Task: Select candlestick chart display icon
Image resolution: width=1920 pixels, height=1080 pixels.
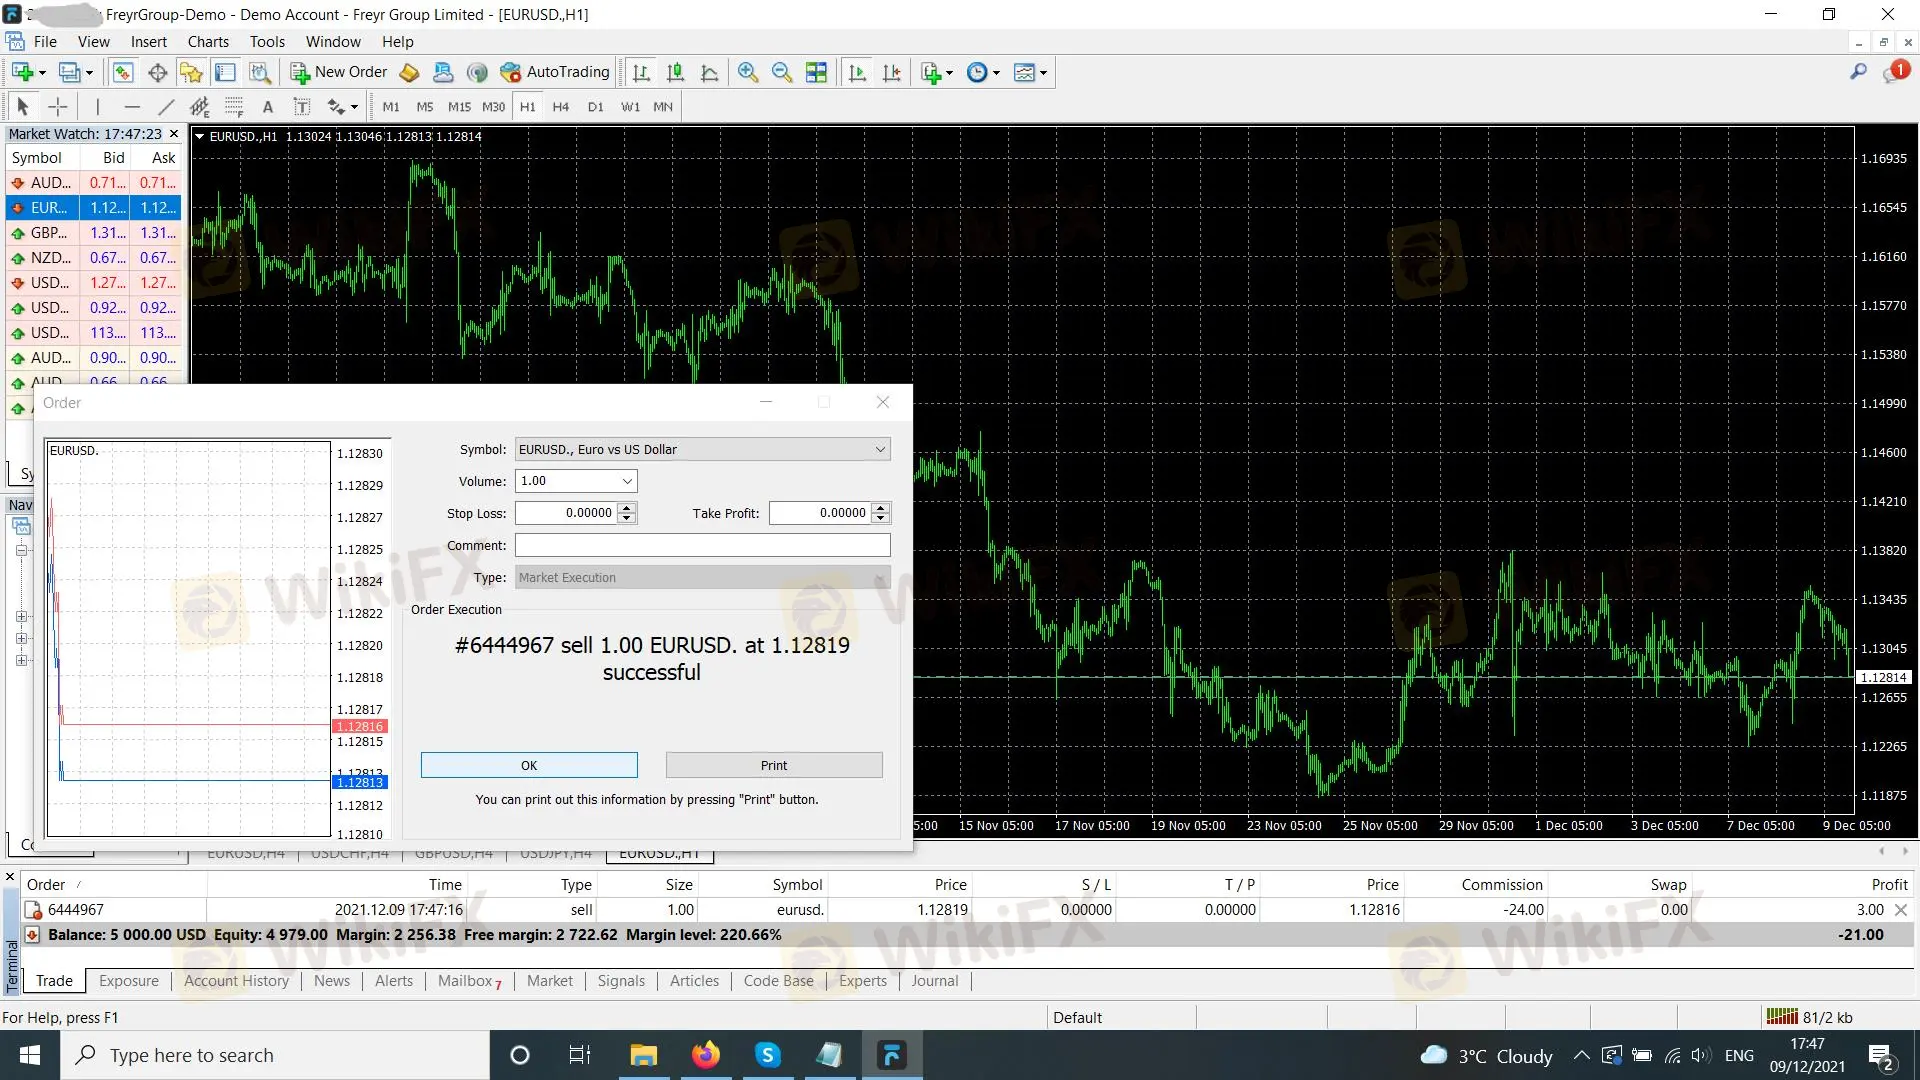Action: click(676, 72)
